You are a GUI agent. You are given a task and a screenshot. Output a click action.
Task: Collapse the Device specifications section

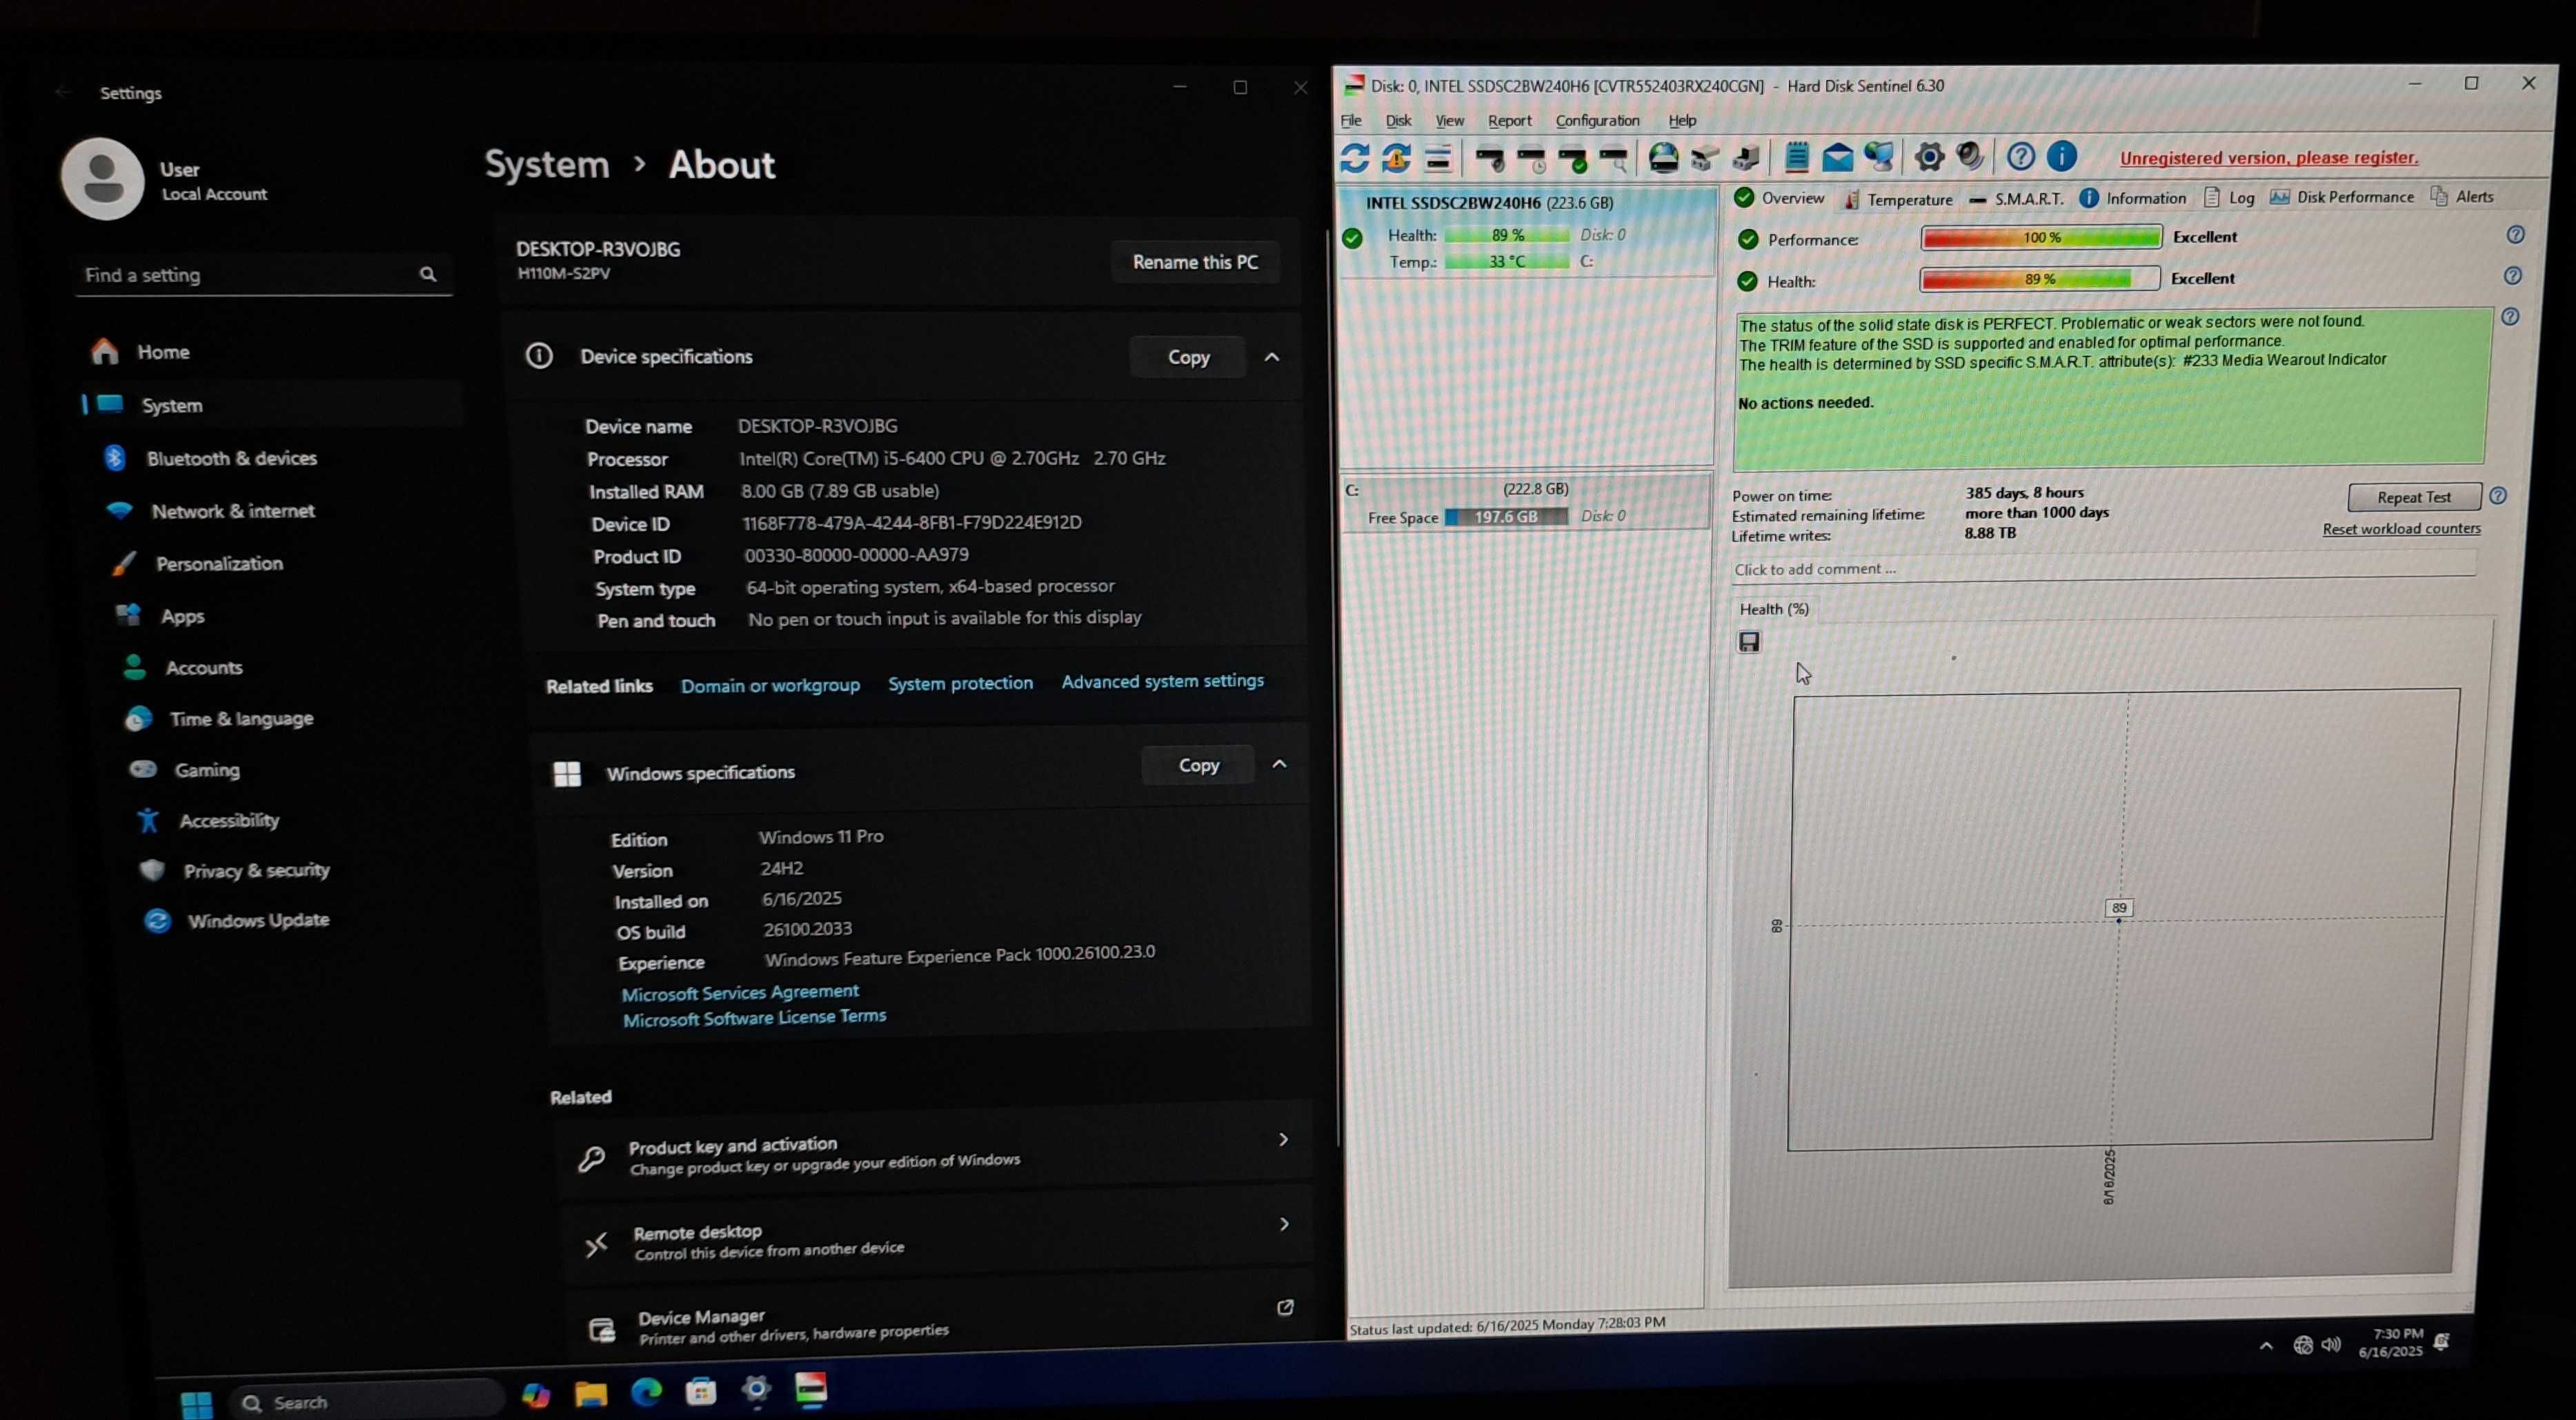(x=1272, y=357)
